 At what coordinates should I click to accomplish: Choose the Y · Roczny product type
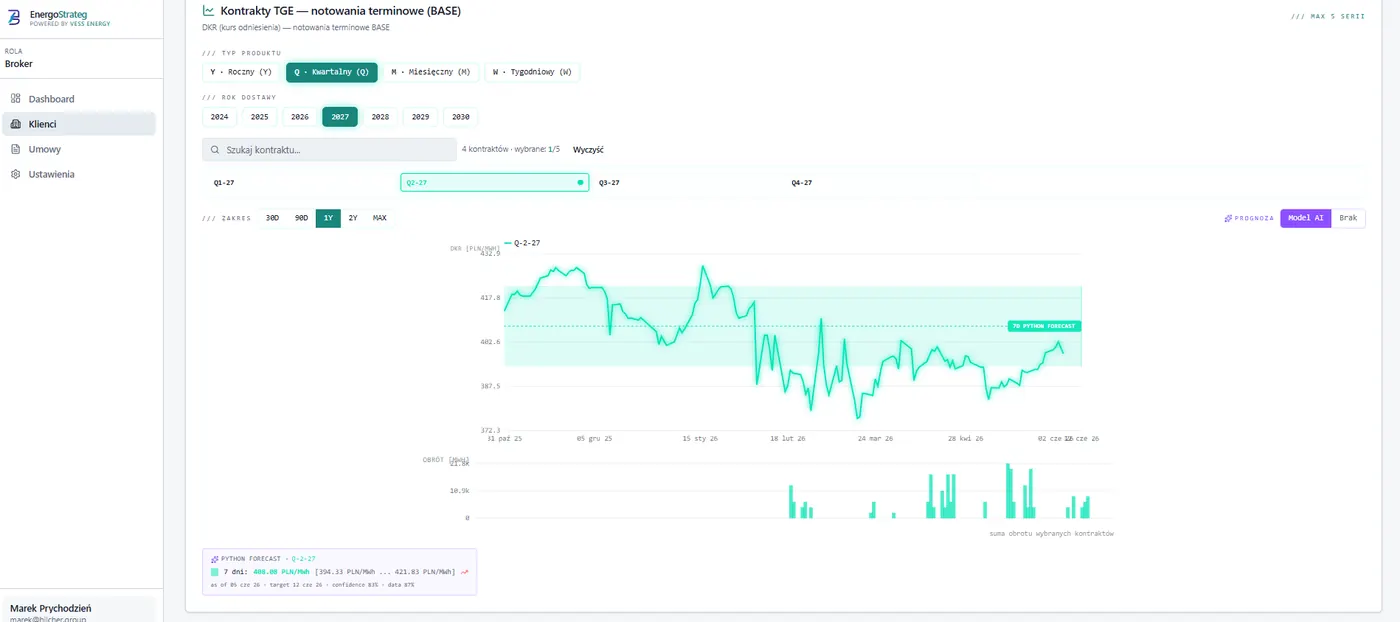[x=241, y=72]
